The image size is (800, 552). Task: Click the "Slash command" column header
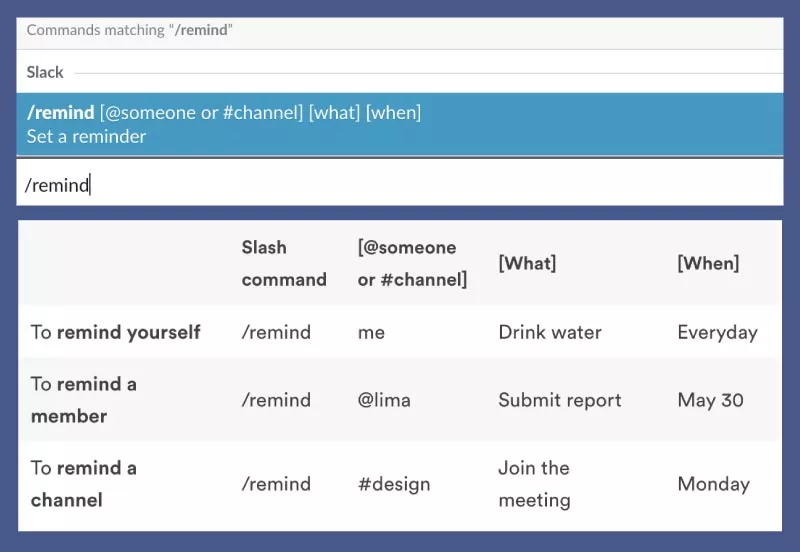284,263
